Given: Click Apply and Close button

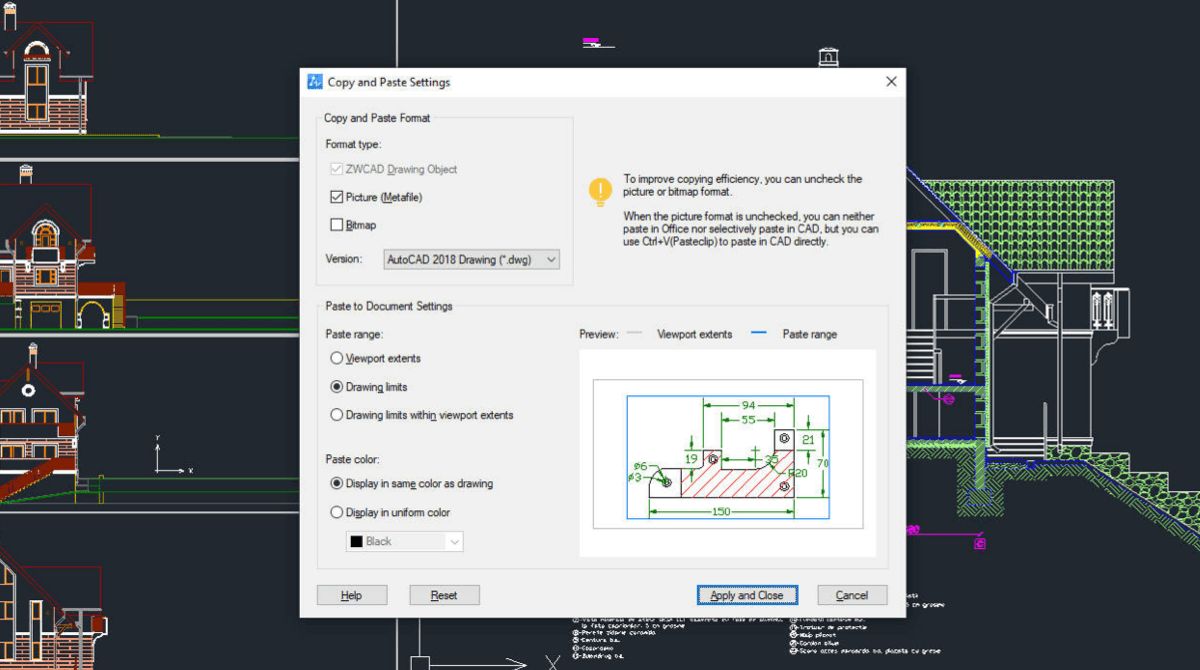Looking at the screenshot, I should click(747, 595).
